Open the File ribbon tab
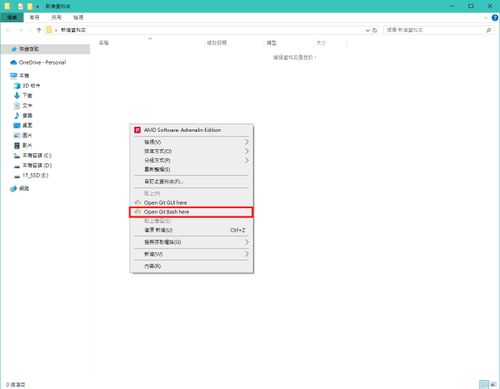The height and width of the screenshot is (389, 500). (12, 17)
